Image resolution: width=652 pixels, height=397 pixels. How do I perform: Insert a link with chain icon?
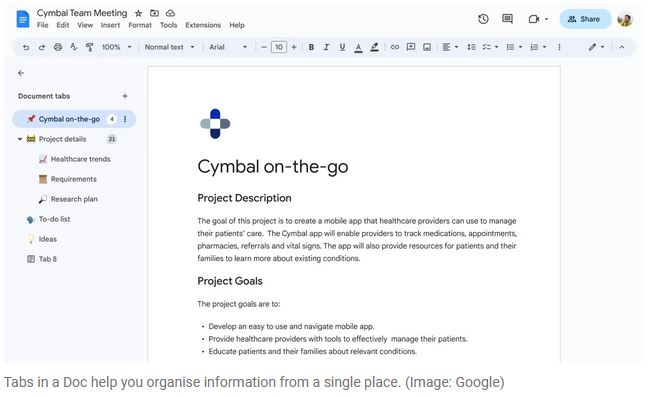pyautogui.click(x=395, y=47)
